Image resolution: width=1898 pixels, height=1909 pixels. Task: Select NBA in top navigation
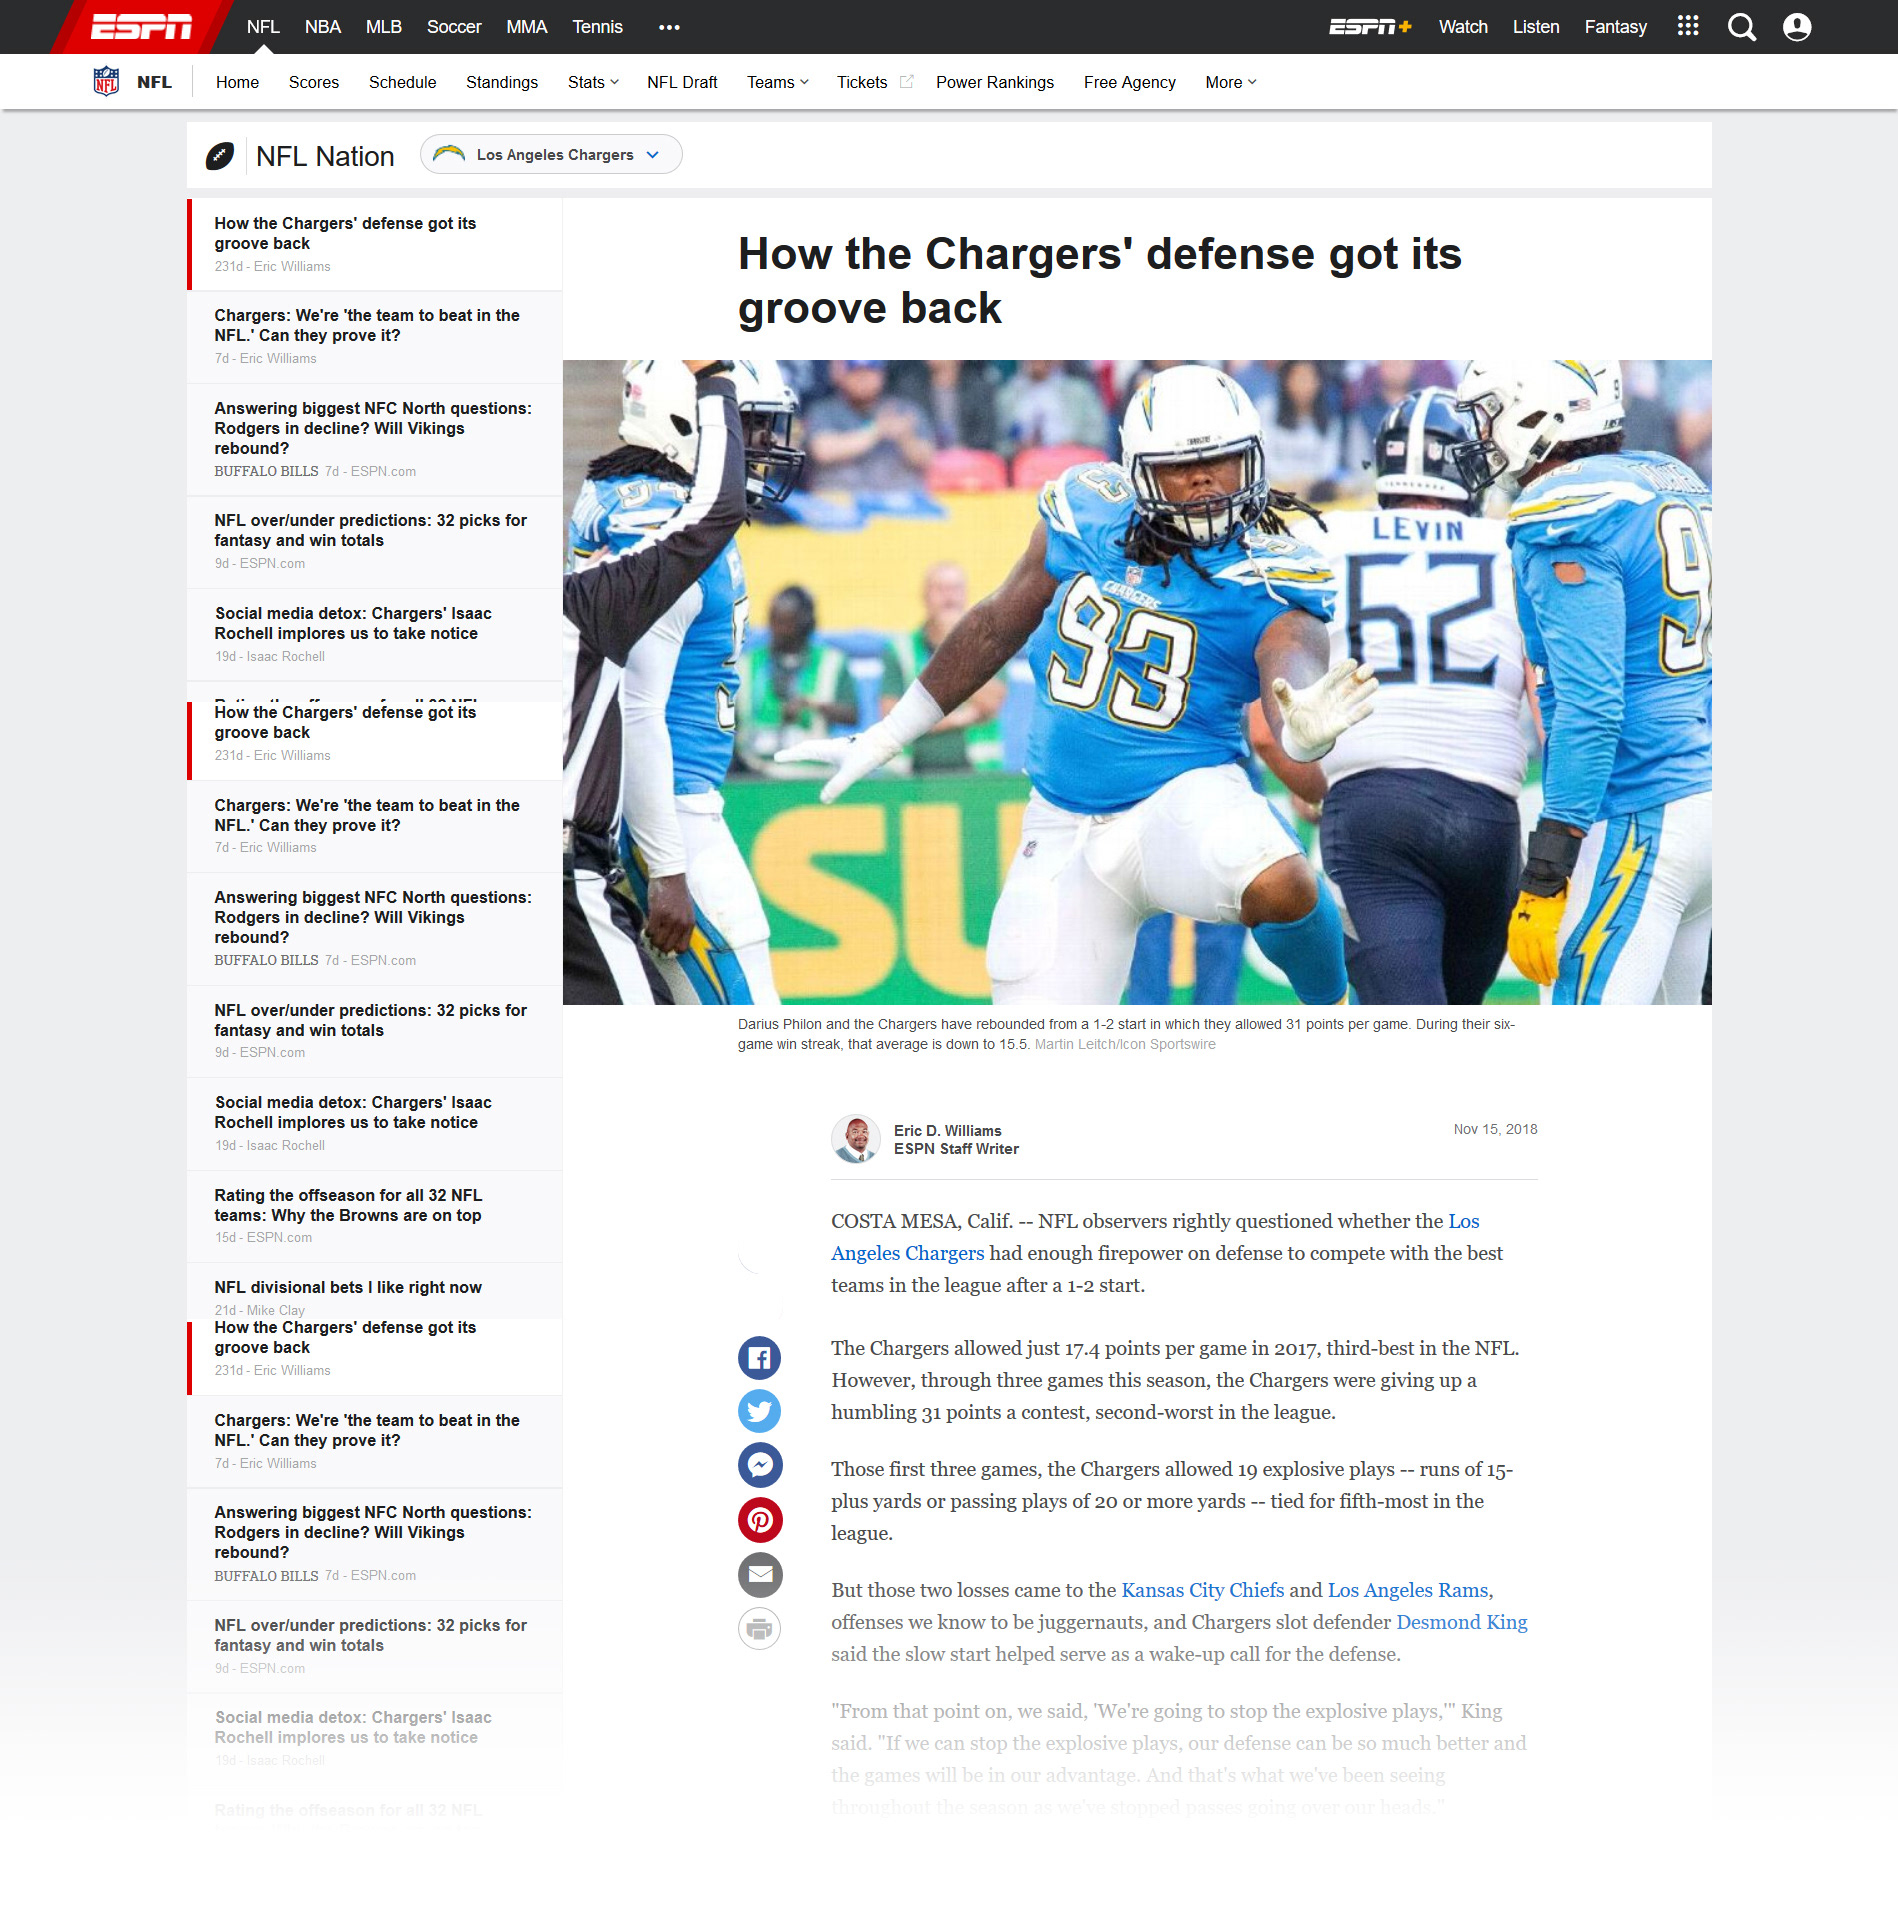click(x=323, y=27)
